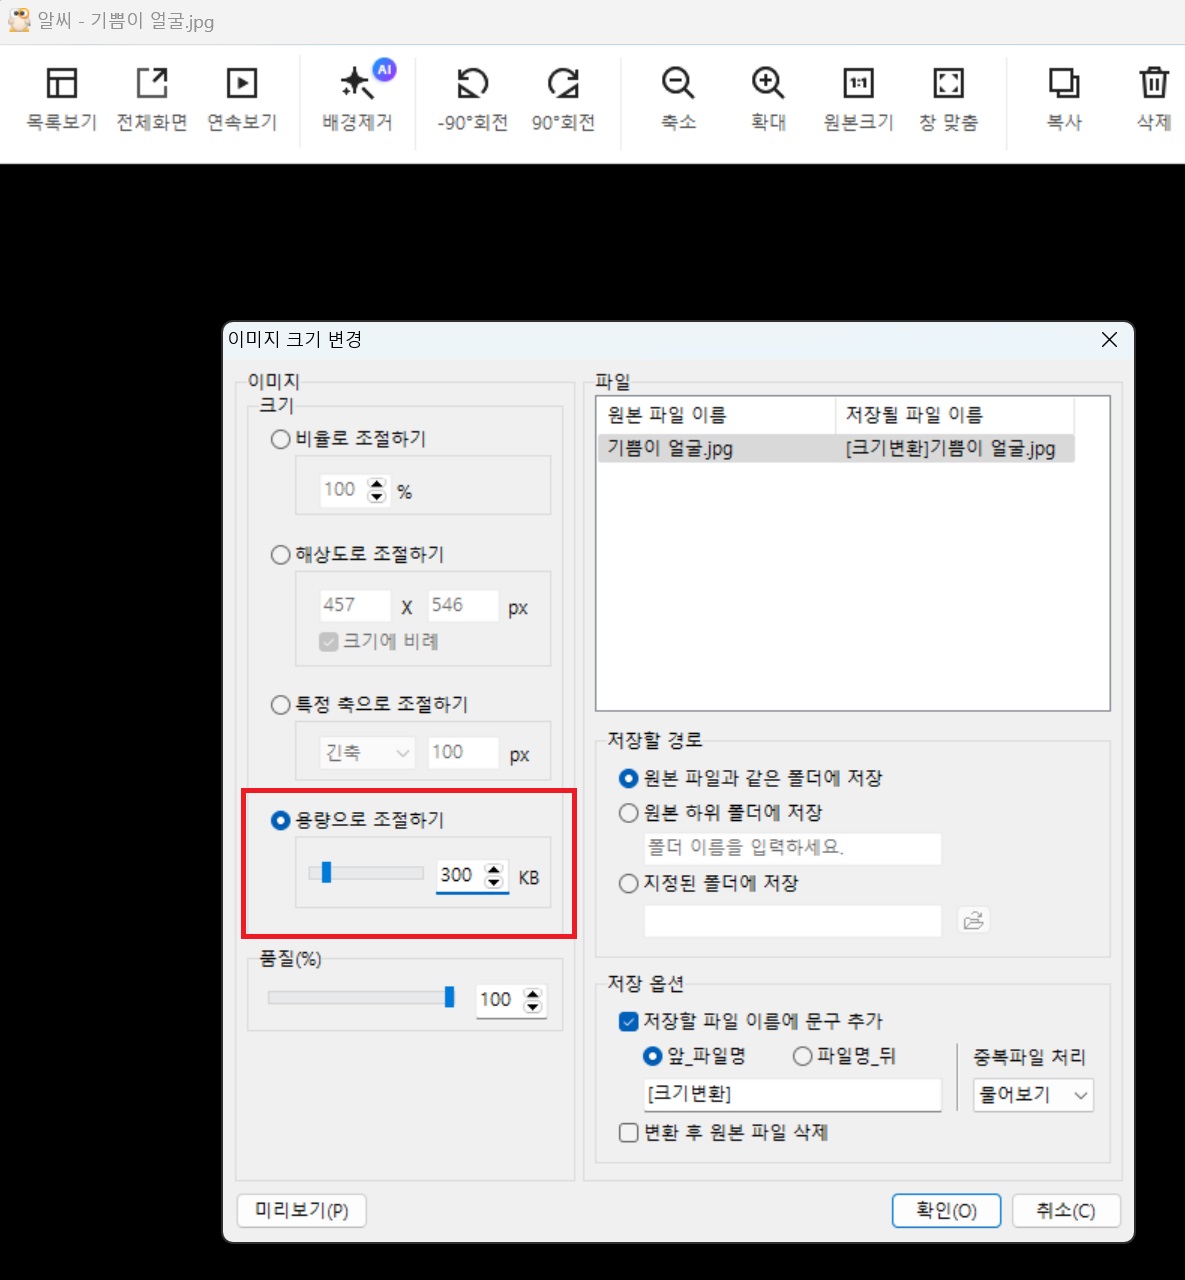Click the 미리보기 preview button

(301, 1210)
